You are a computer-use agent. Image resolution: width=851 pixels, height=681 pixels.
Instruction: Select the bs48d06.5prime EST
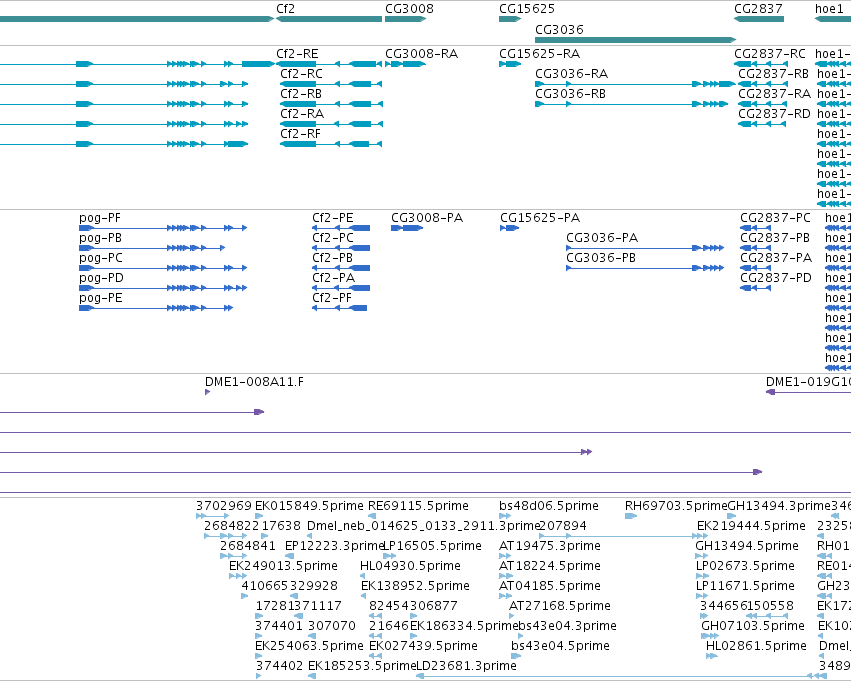click(x=505, y=516)
